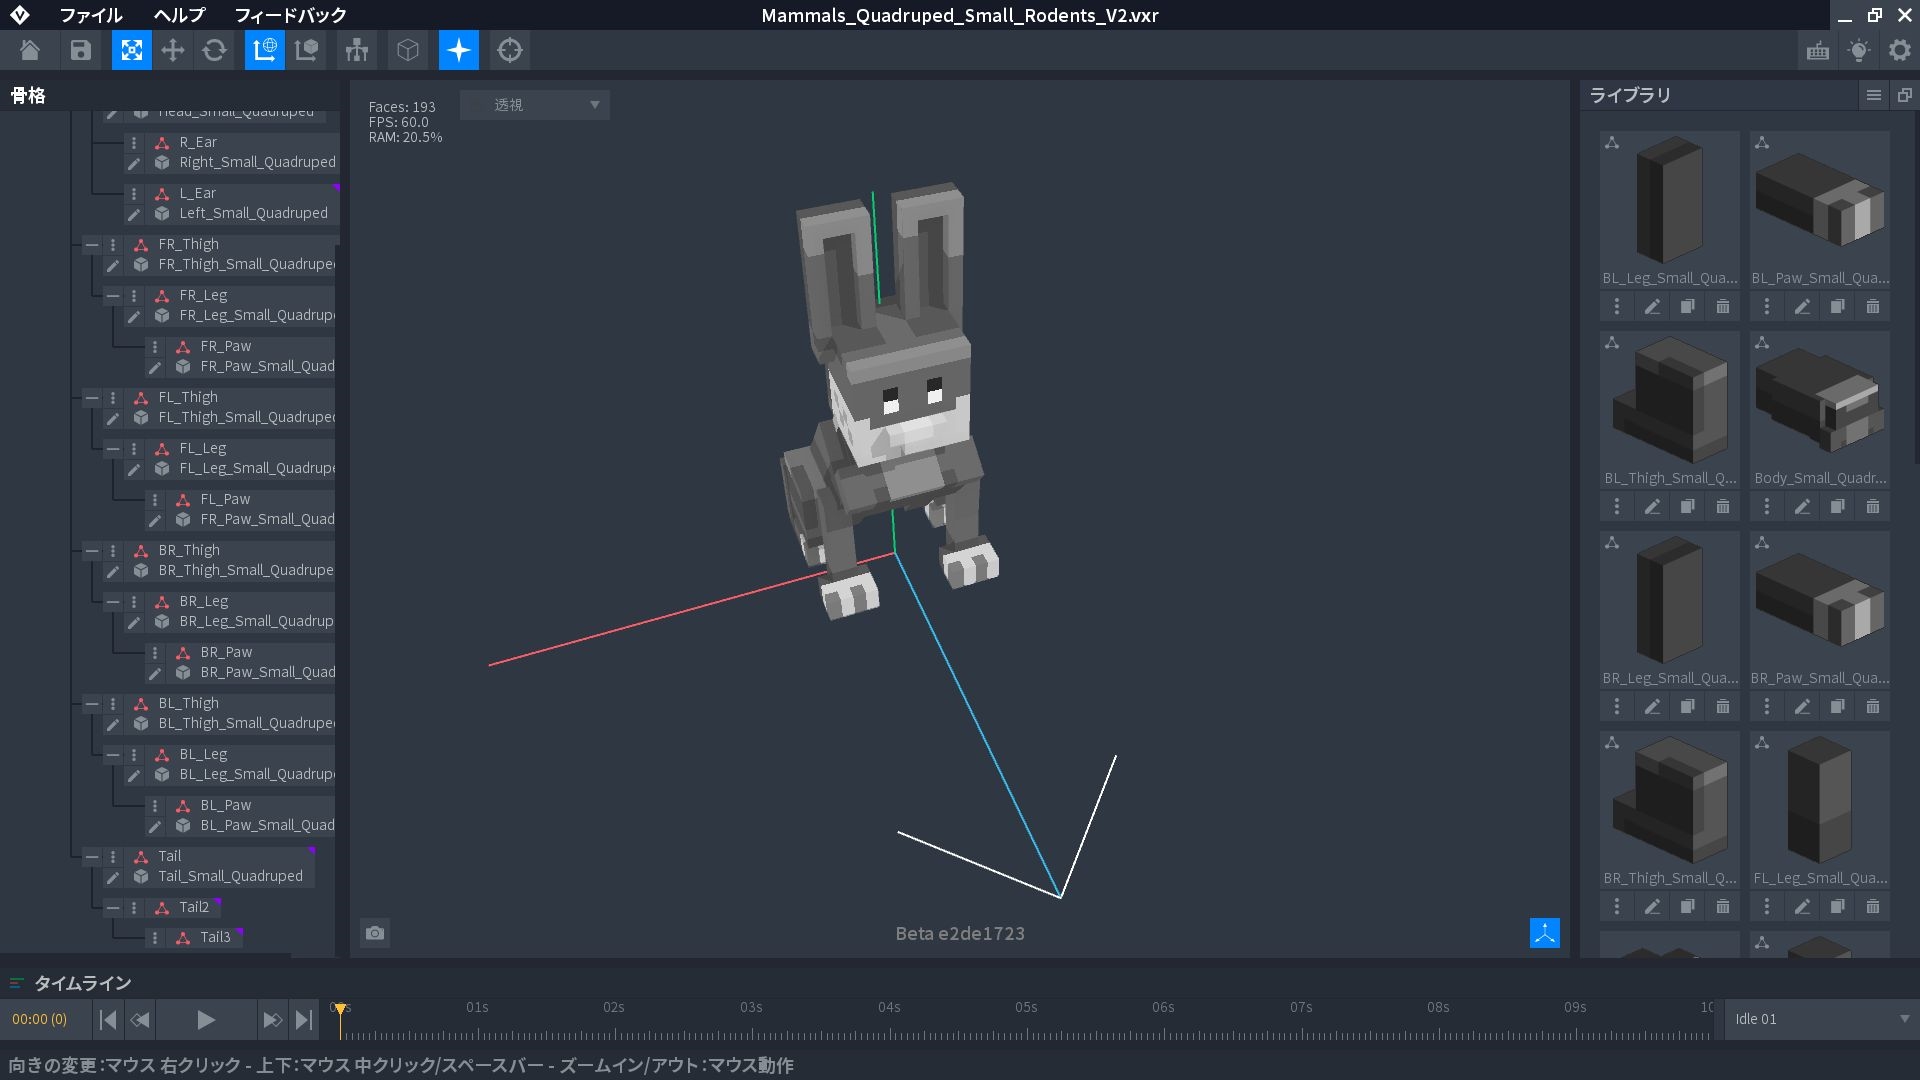Viewport: 1920px width, 1080px height.
Task: Take a viewport screenshot with camera icon
Action: [375, 933]
